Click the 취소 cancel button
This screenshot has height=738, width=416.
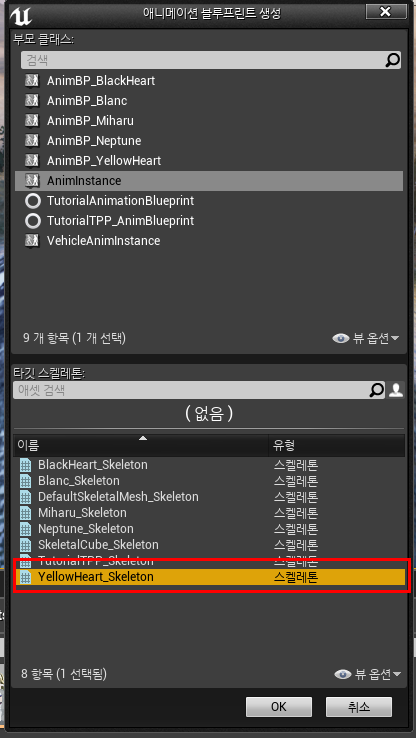(359, 707)
